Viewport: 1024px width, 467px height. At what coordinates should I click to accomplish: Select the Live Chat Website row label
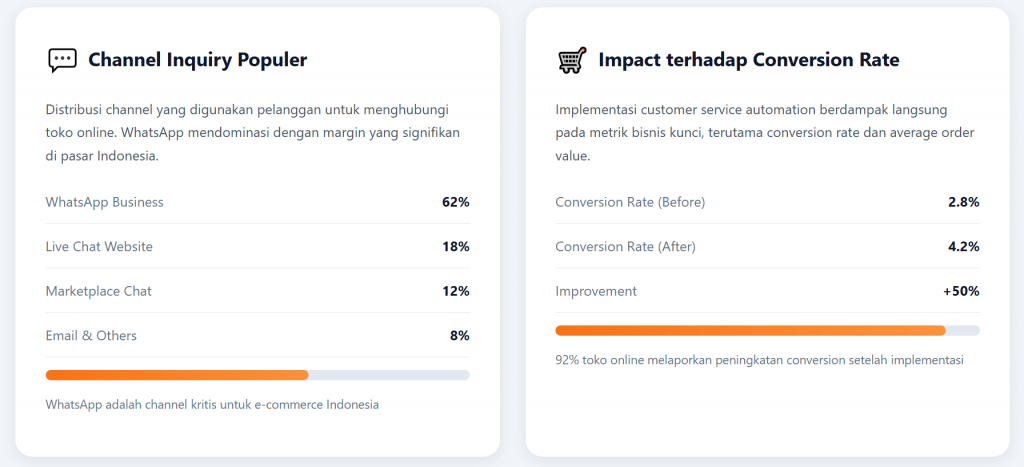[x=99, y=246]
